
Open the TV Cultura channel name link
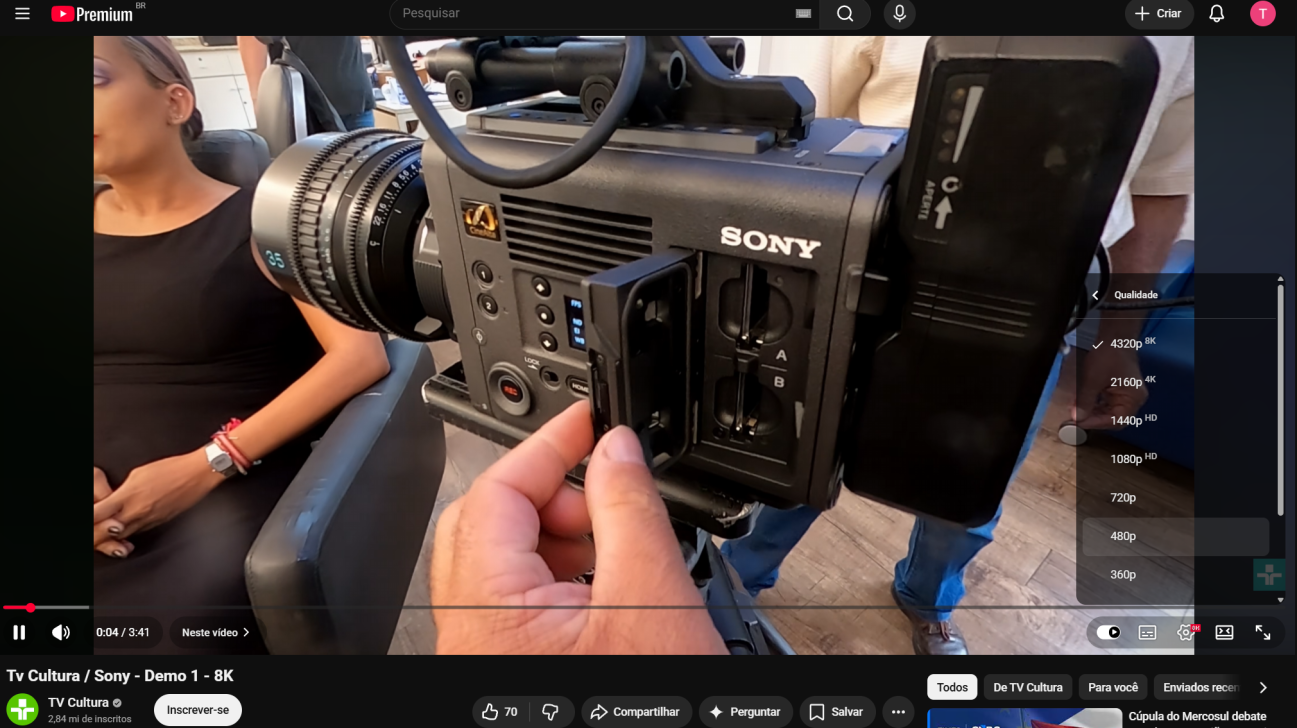[x=78, y=702]
